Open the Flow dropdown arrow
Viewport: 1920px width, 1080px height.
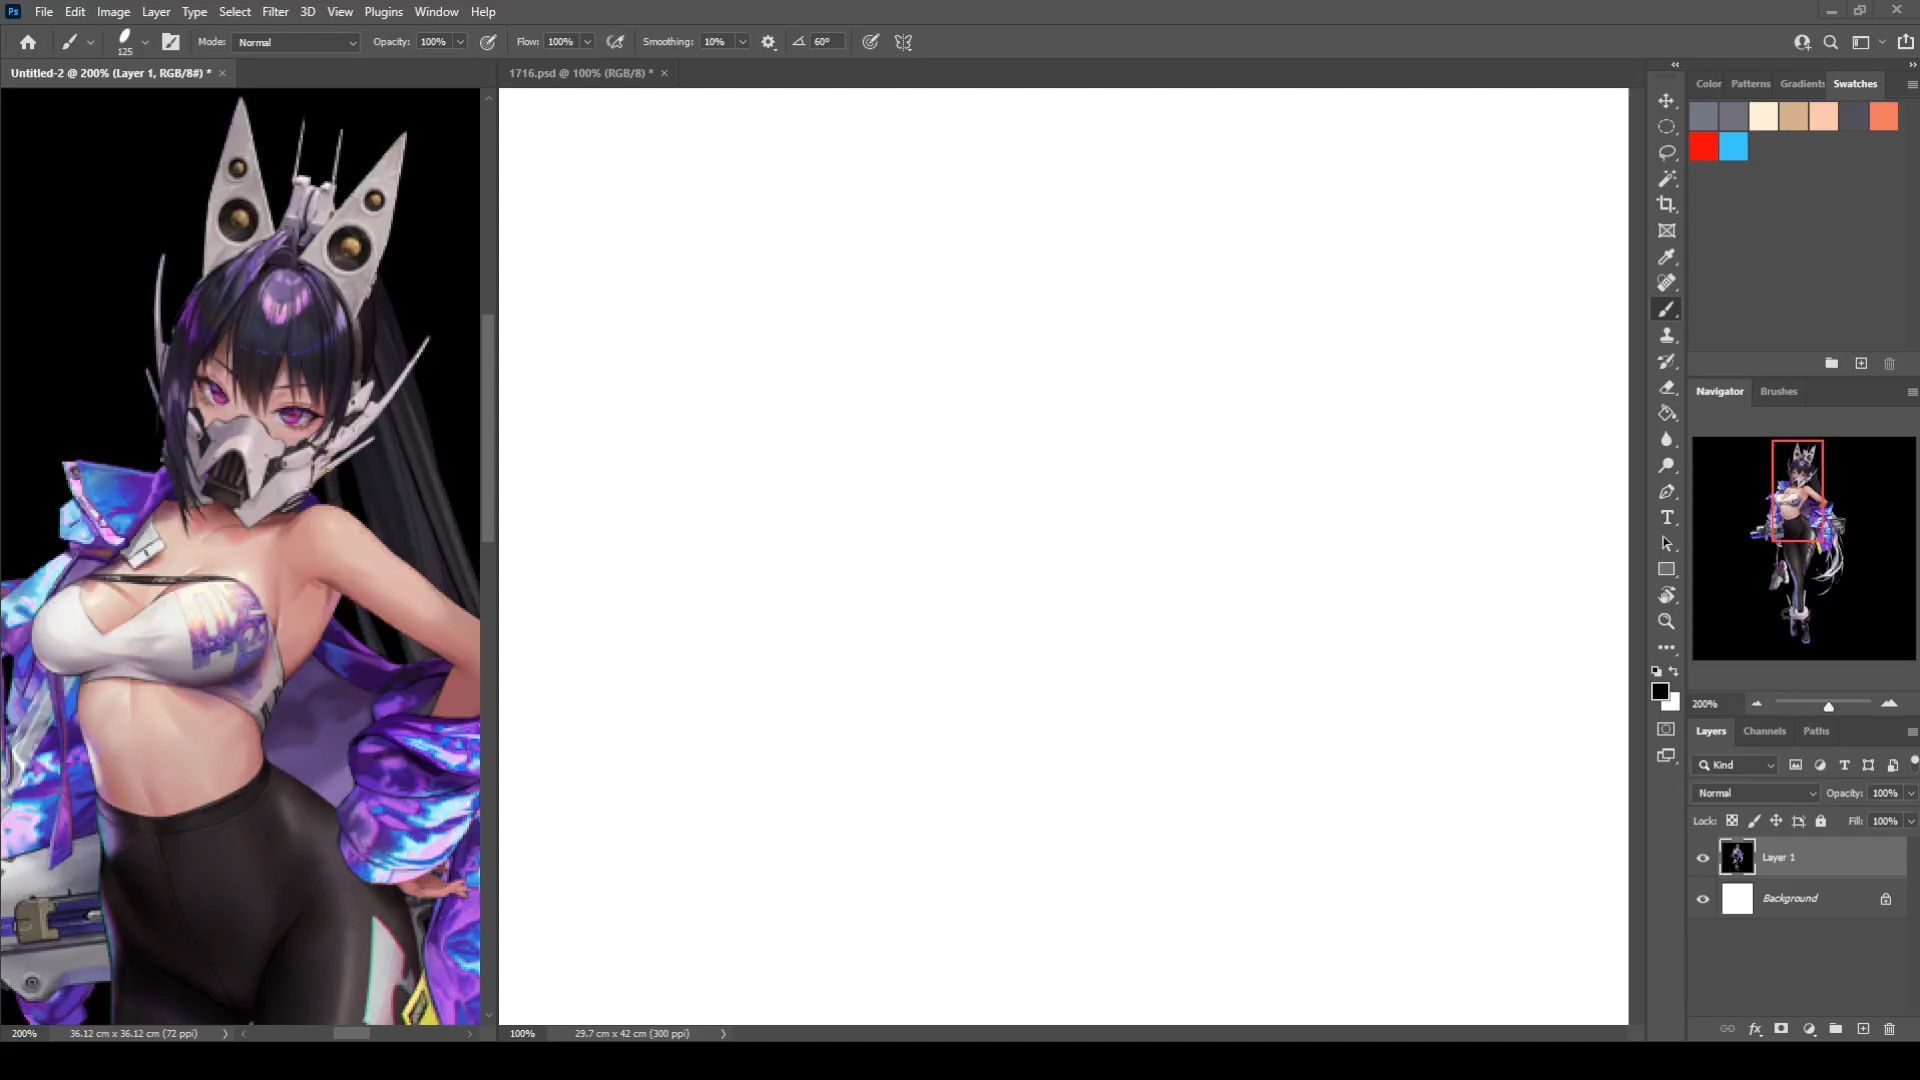point(587,42)
